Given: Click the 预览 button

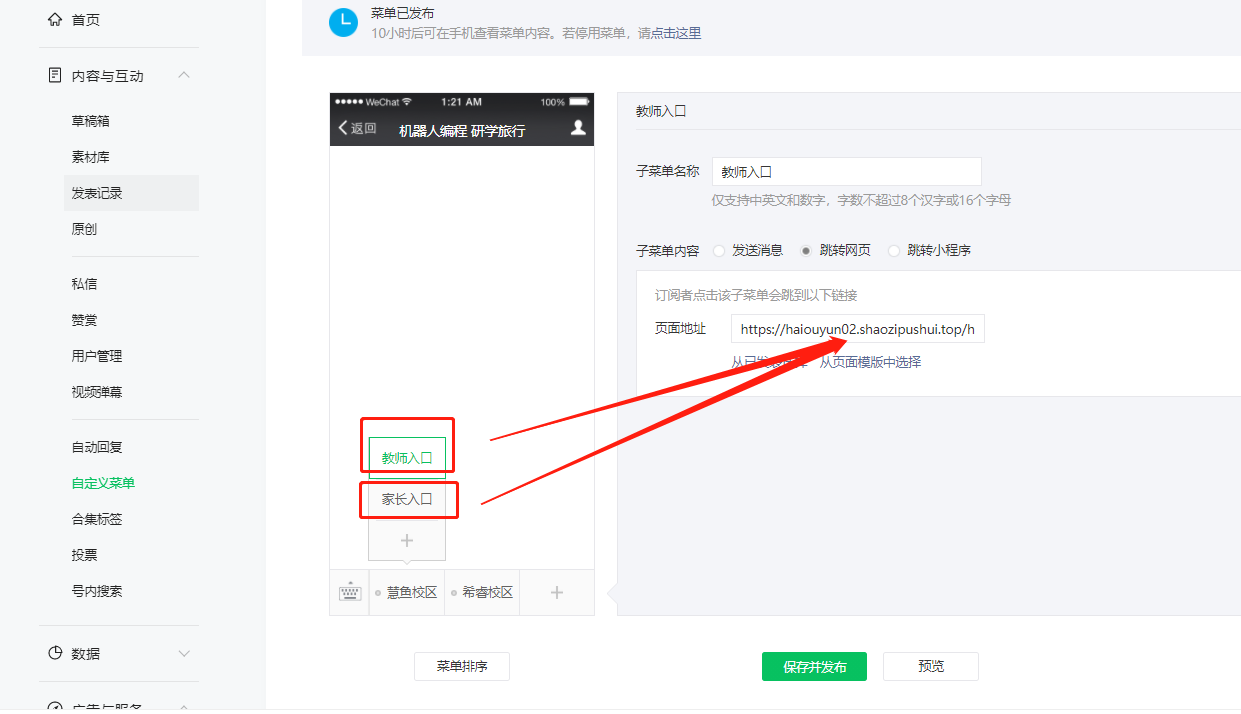Looking at the screenshot, I should pos(931,666).
